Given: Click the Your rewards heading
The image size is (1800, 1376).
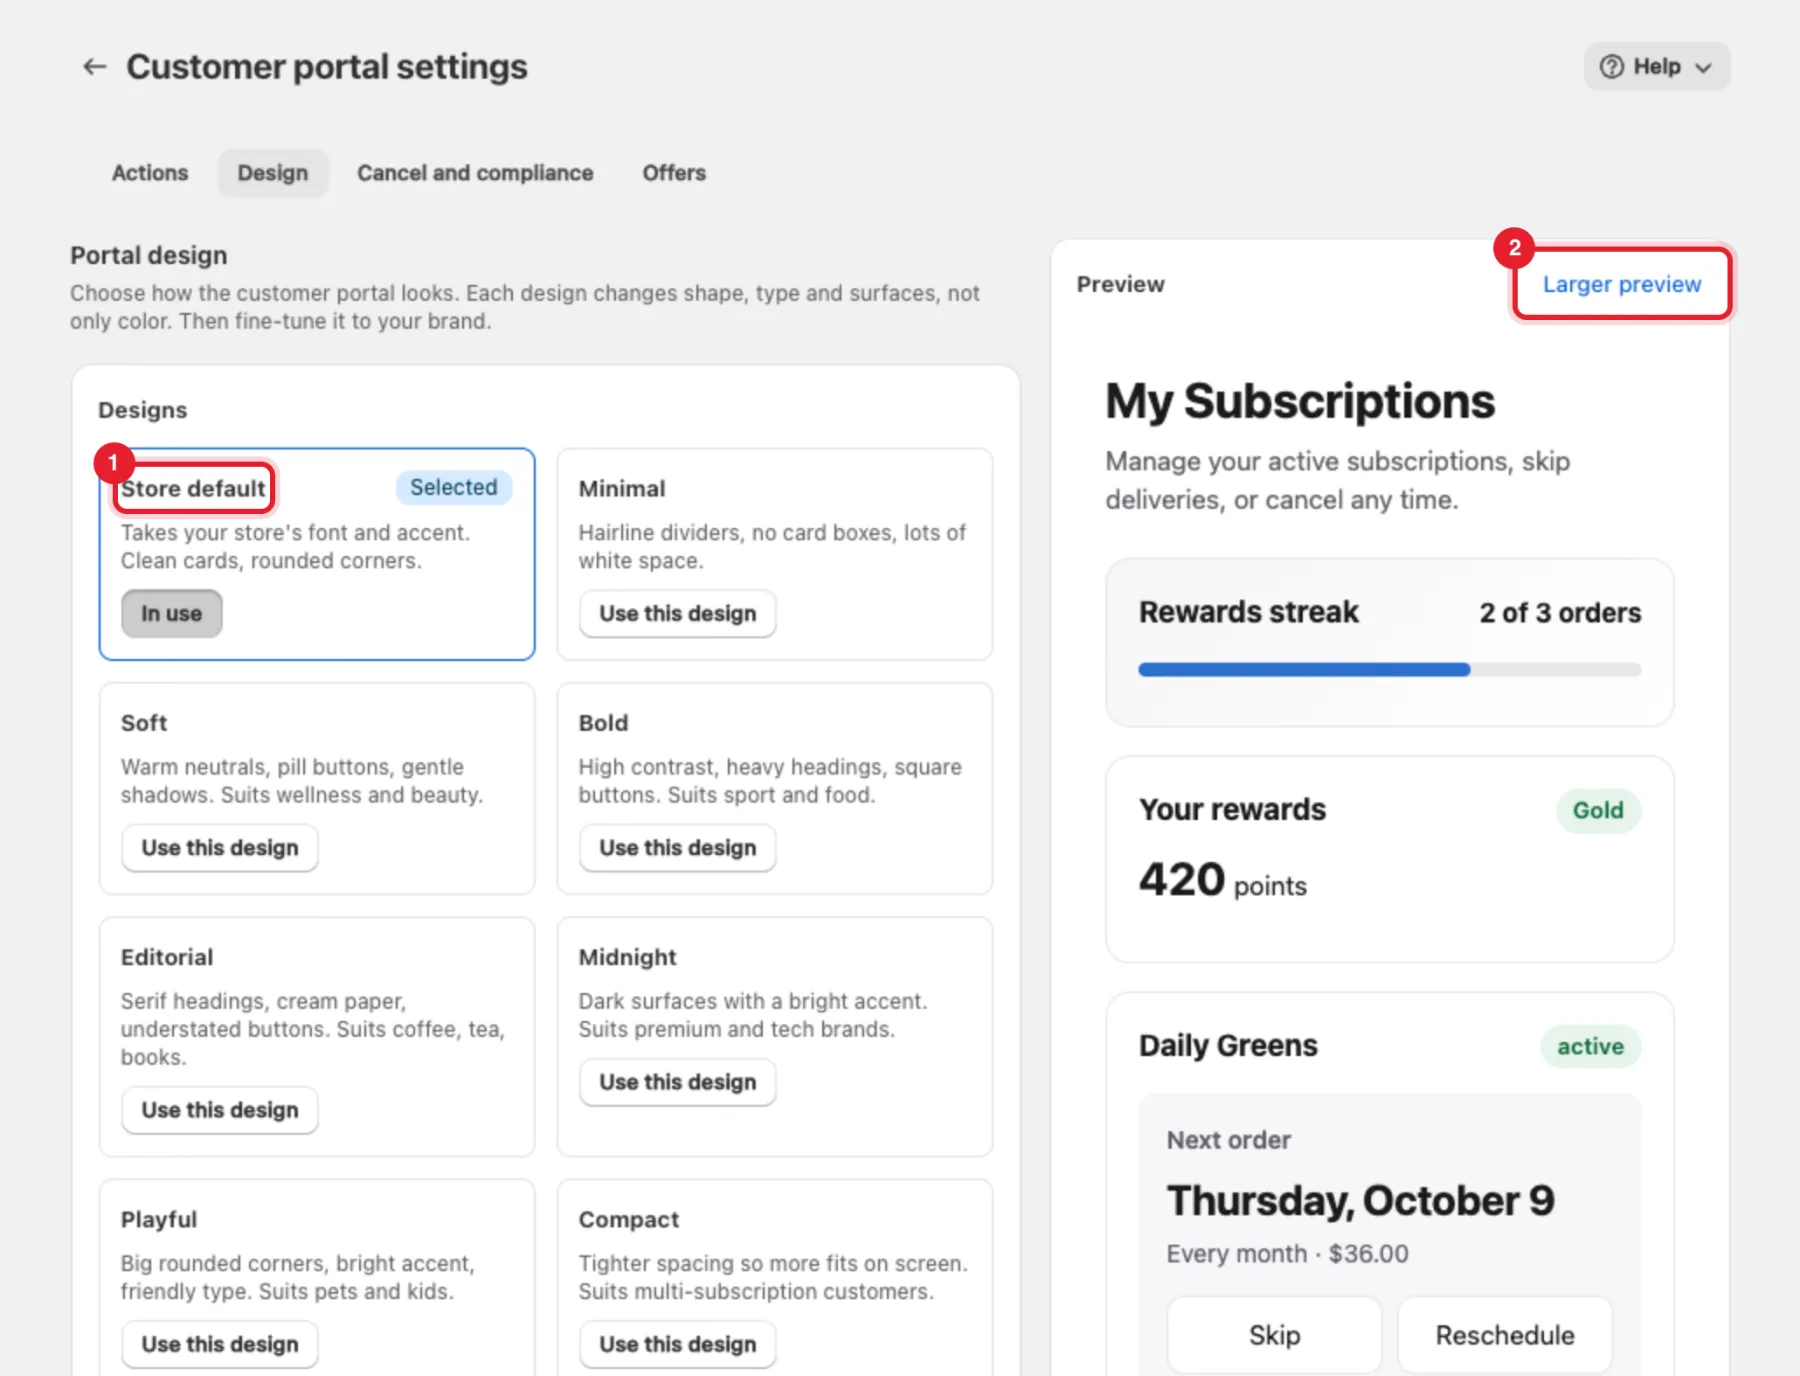Looking at the screenshot, I should (x=1232, y=809).
